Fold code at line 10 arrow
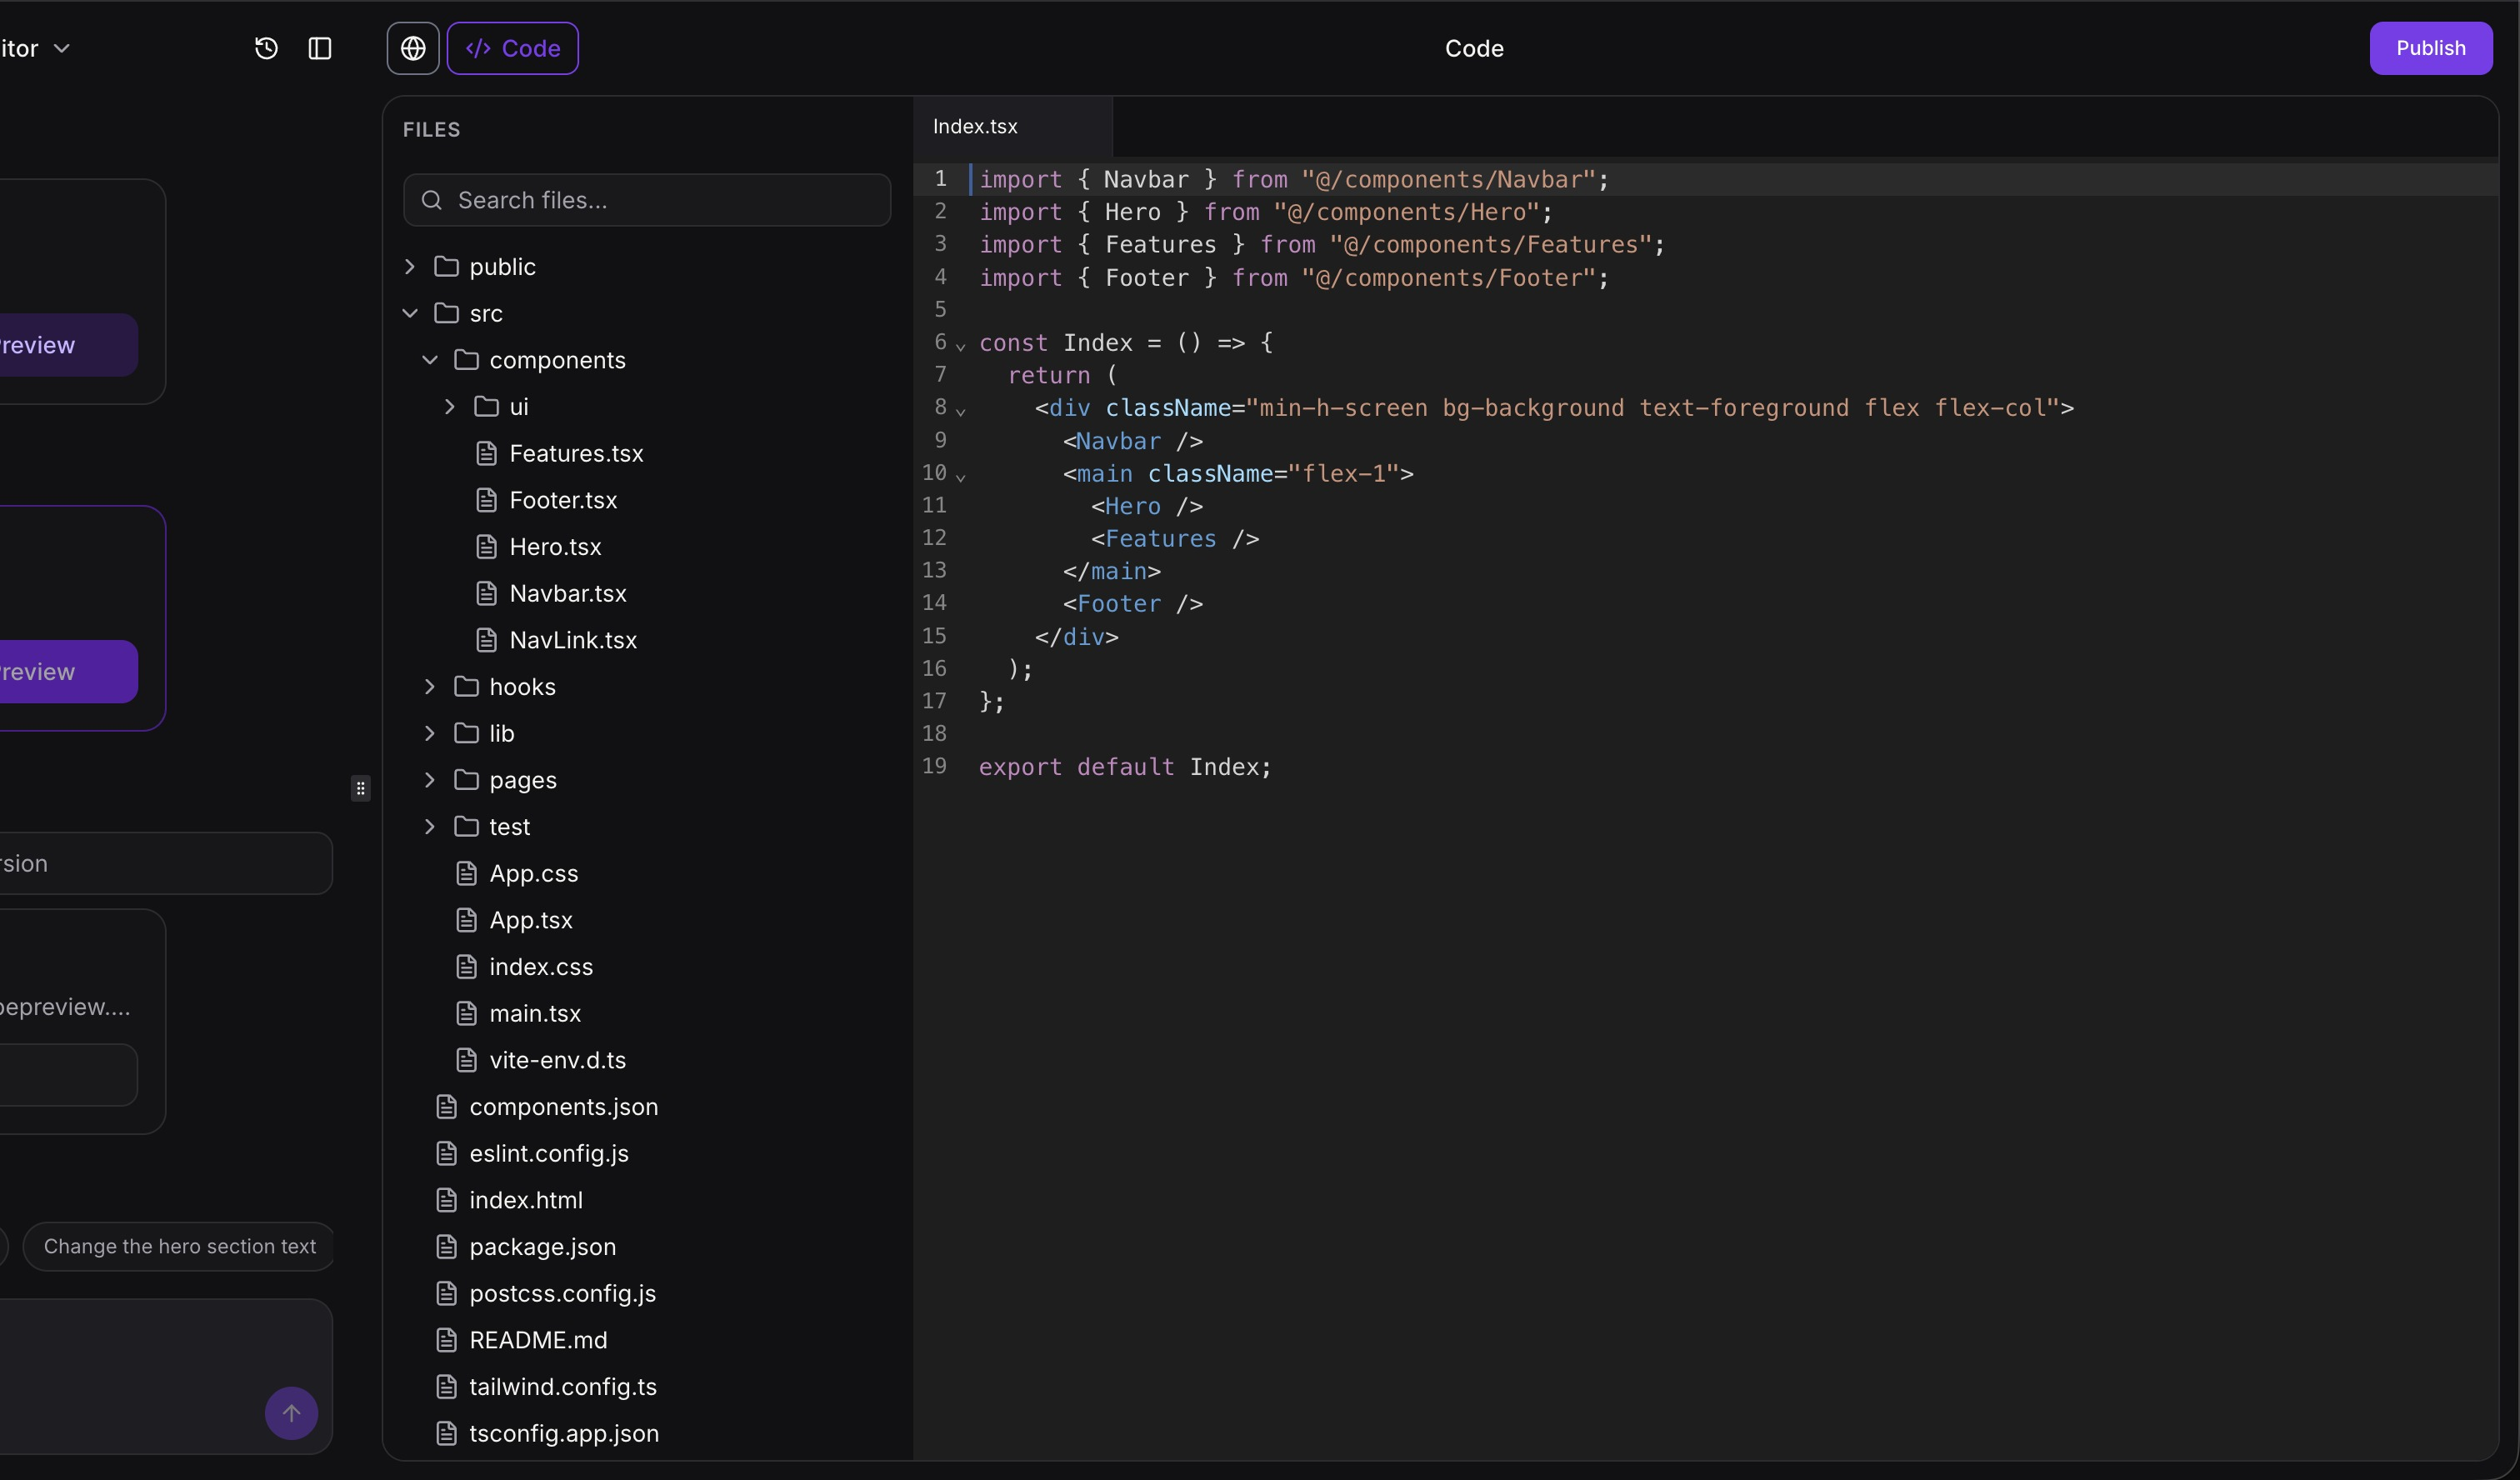The image size is (2520, 1480). 961,477
